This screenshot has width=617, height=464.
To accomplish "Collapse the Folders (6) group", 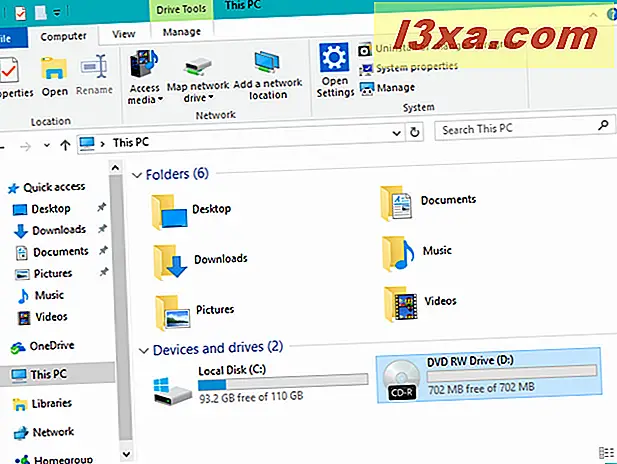I will coord(137,175).
